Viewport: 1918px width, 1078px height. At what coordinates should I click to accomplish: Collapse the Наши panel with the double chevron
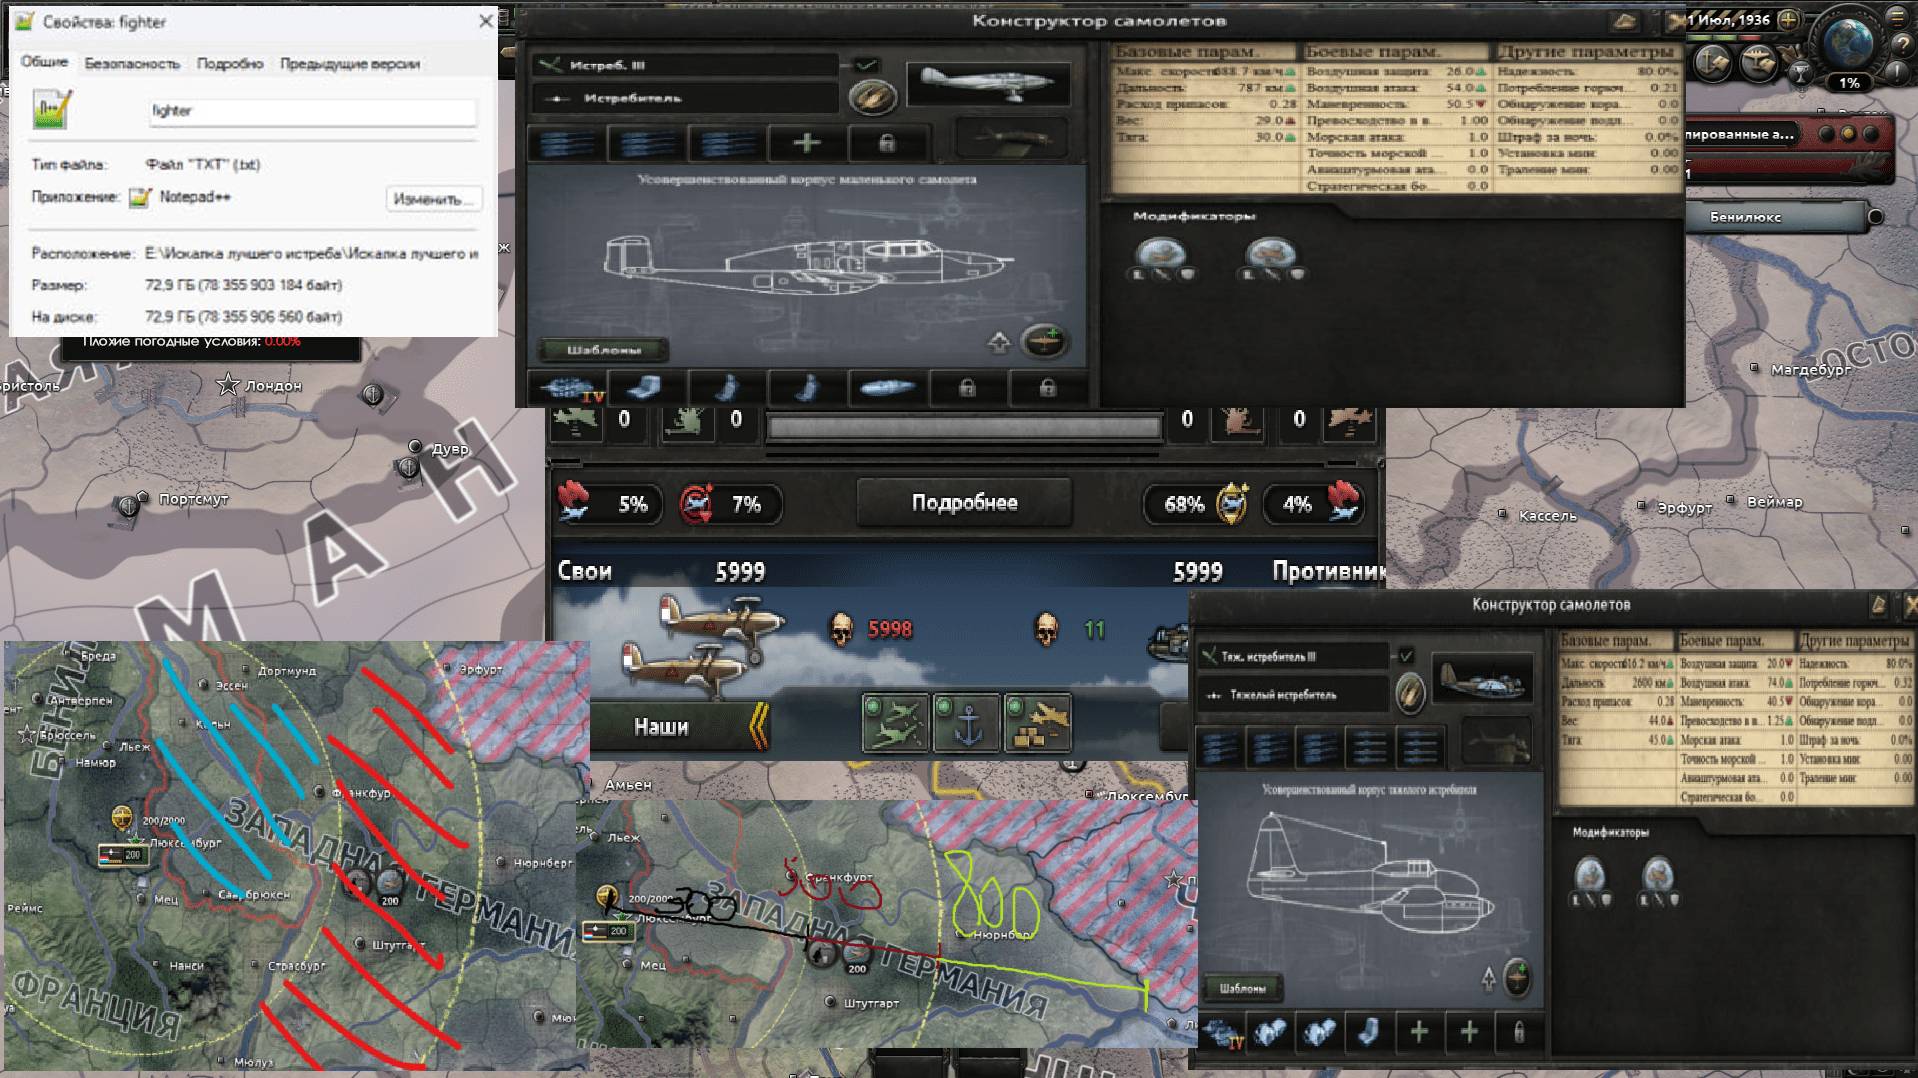[x=757, y=727]
